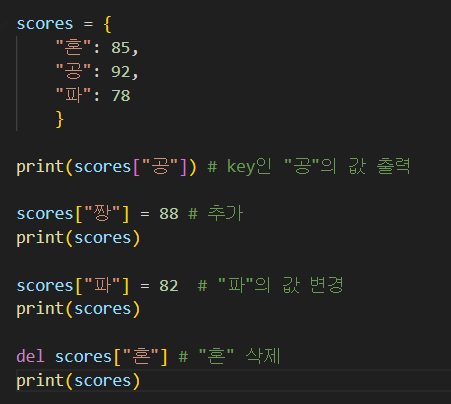The height and width of the screenshot is (404, 451).
Task: Click the number 88 in assignment
Action: [x=169, y=214]
